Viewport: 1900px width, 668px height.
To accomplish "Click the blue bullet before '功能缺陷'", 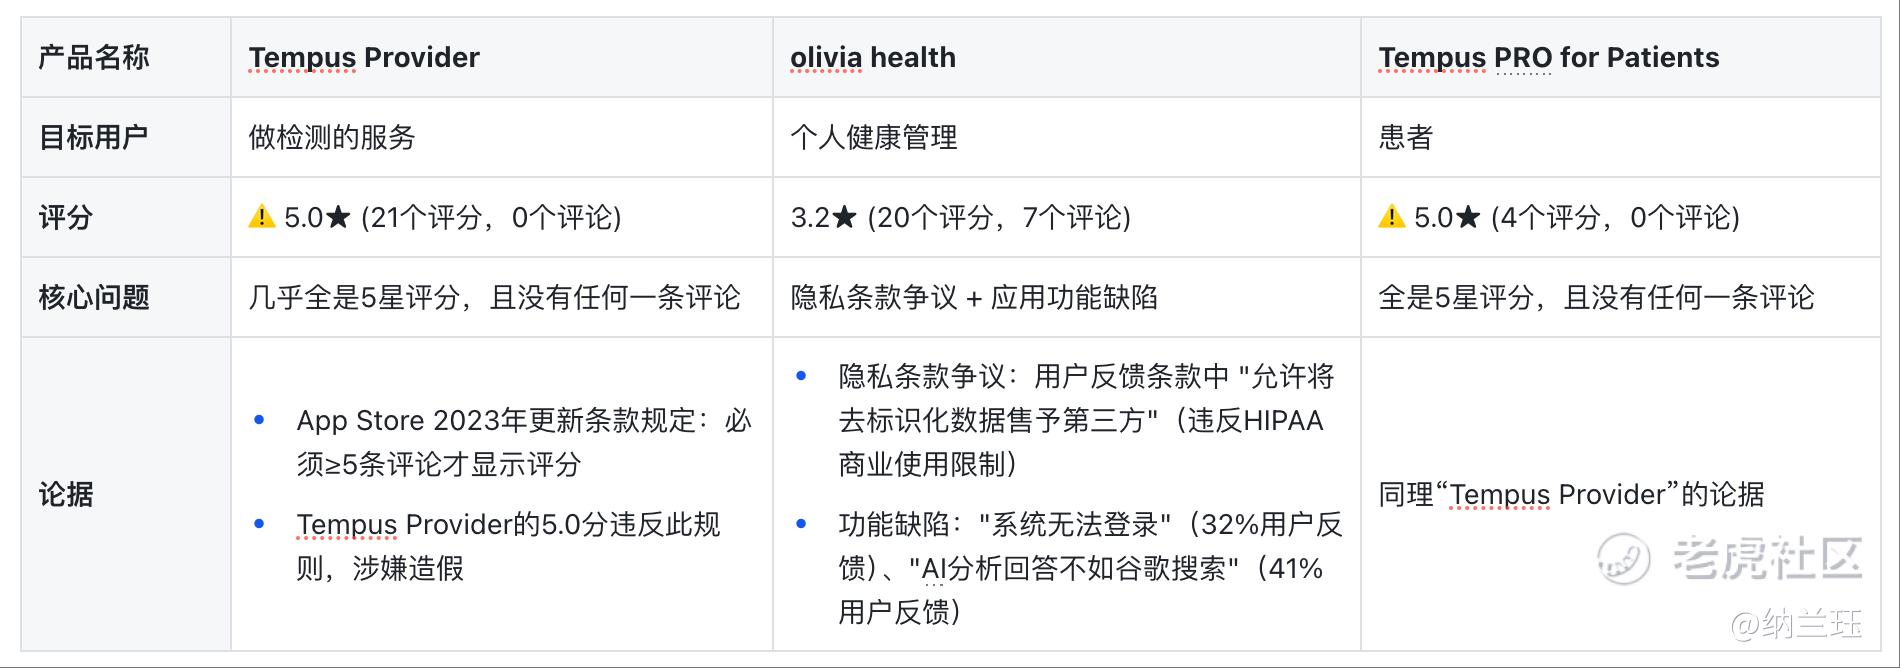I will [x=801, y=524].
